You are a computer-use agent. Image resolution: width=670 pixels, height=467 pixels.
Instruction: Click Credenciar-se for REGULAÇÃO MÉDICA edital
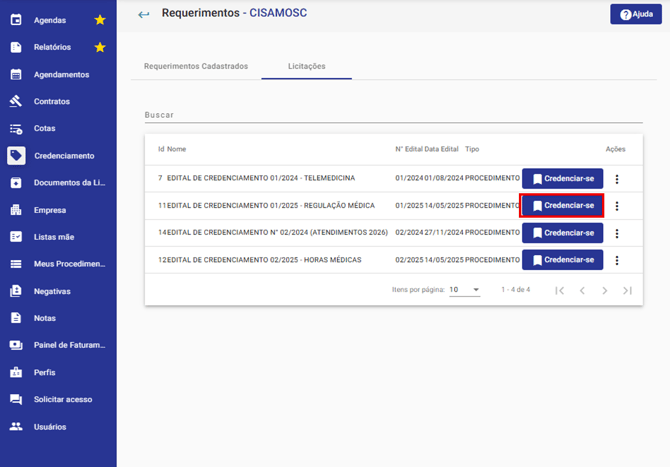[561, 206]
